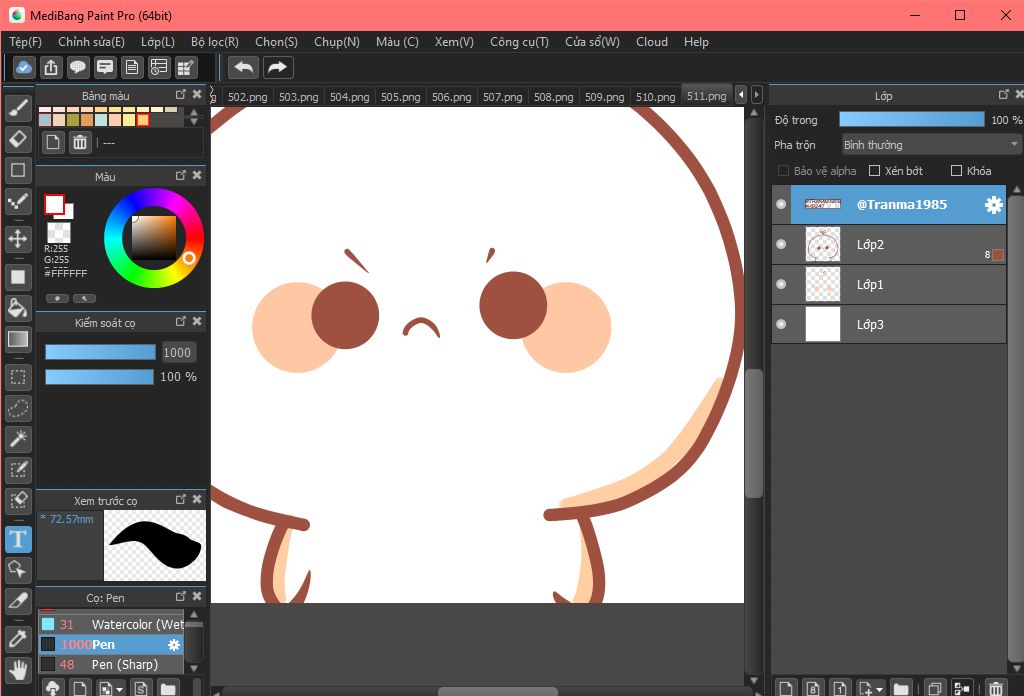Select the Gradient tool

pyautogui.click(x=18, y=339)
